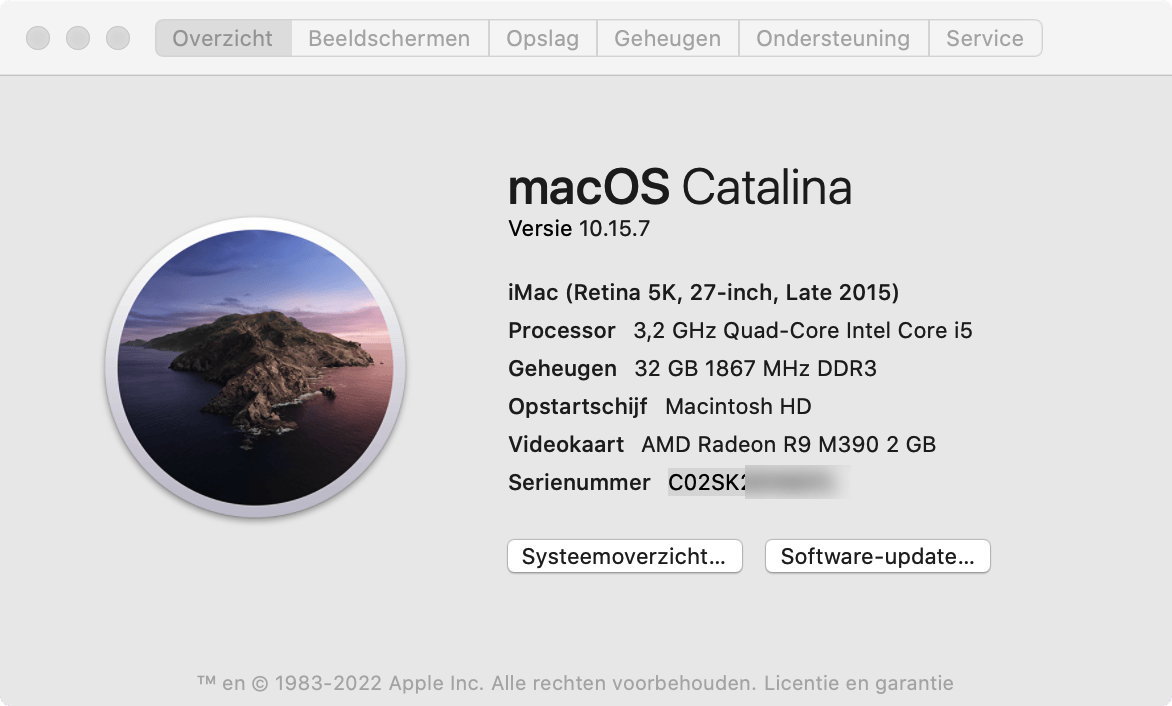
Task: Close the About This Mac window
Action: click(38, 39)
